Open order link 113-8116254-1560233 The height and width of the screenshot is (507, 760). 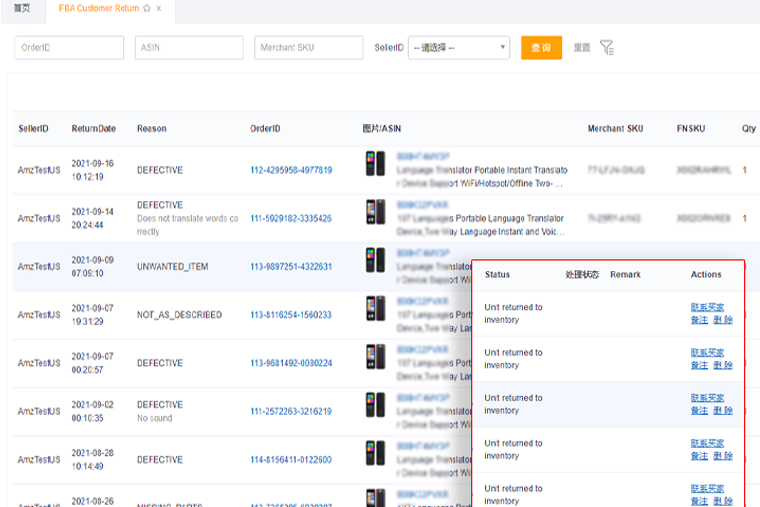(x=291, y=315)
